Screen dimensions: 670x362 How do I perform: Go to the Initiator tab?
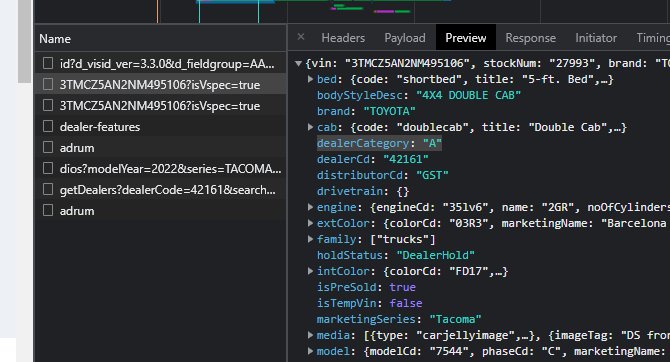click(x=596, y=38)
